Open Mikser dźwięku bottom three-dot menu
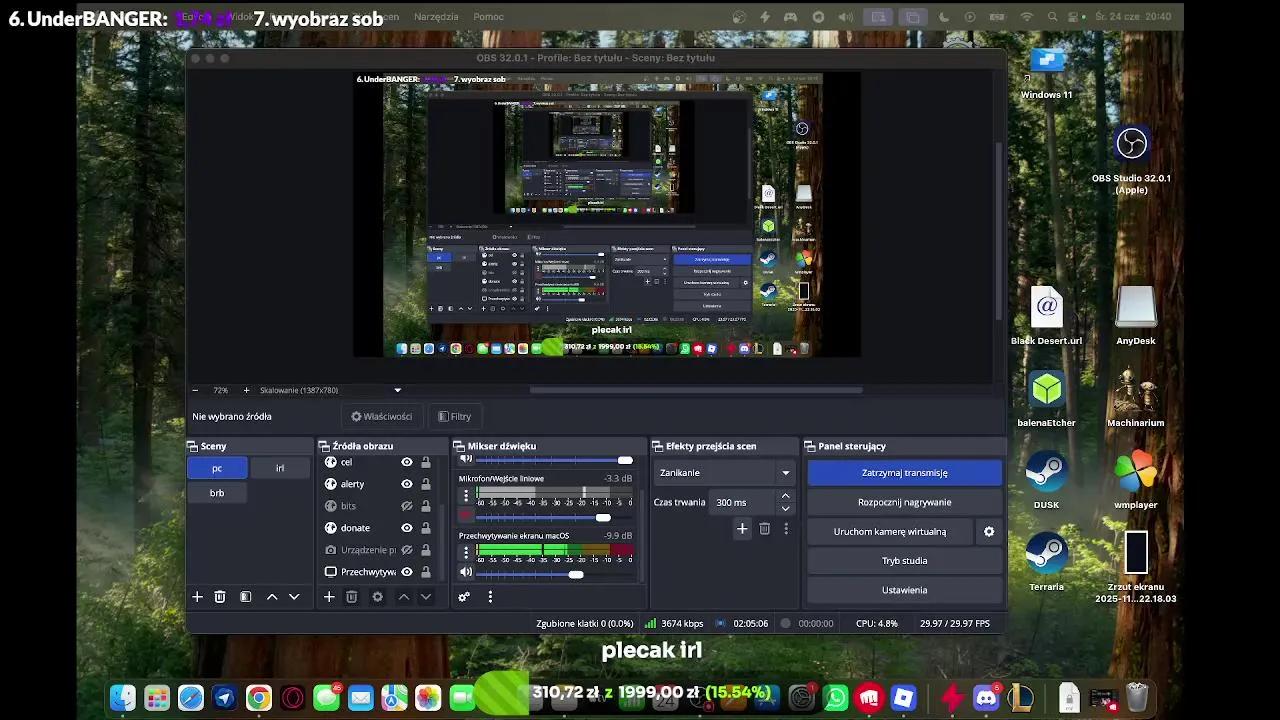1280x720 pixels. point(490,597)
